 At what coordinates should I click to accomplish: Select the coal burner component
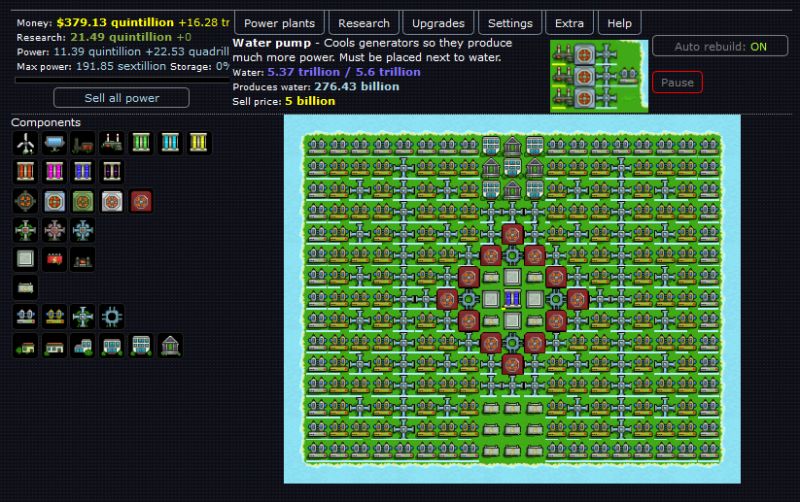coord(83,143)
